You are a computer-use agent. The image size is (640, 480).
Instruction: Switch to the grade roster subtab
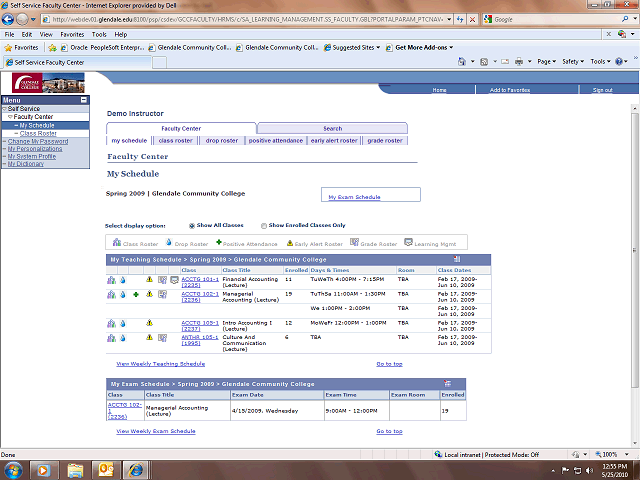coord(385,140)
